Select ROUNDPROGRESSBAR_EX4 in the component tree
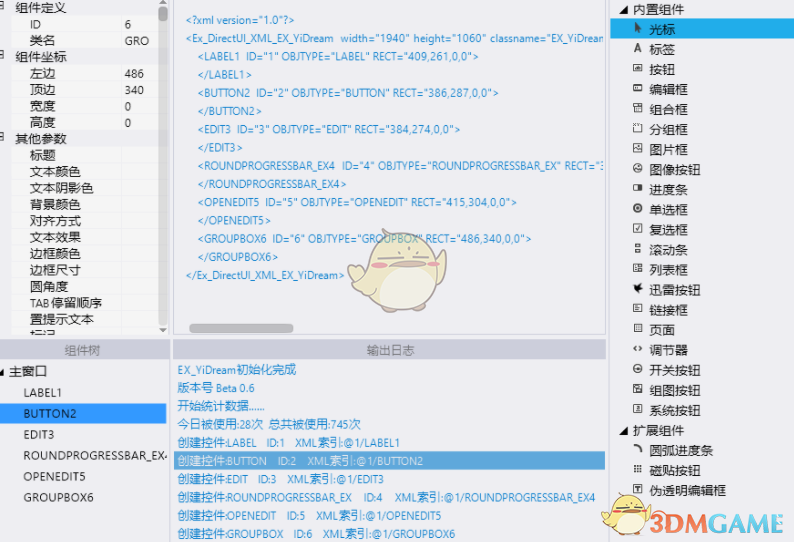Screen dimensions: 794x542 pos(95,455)
